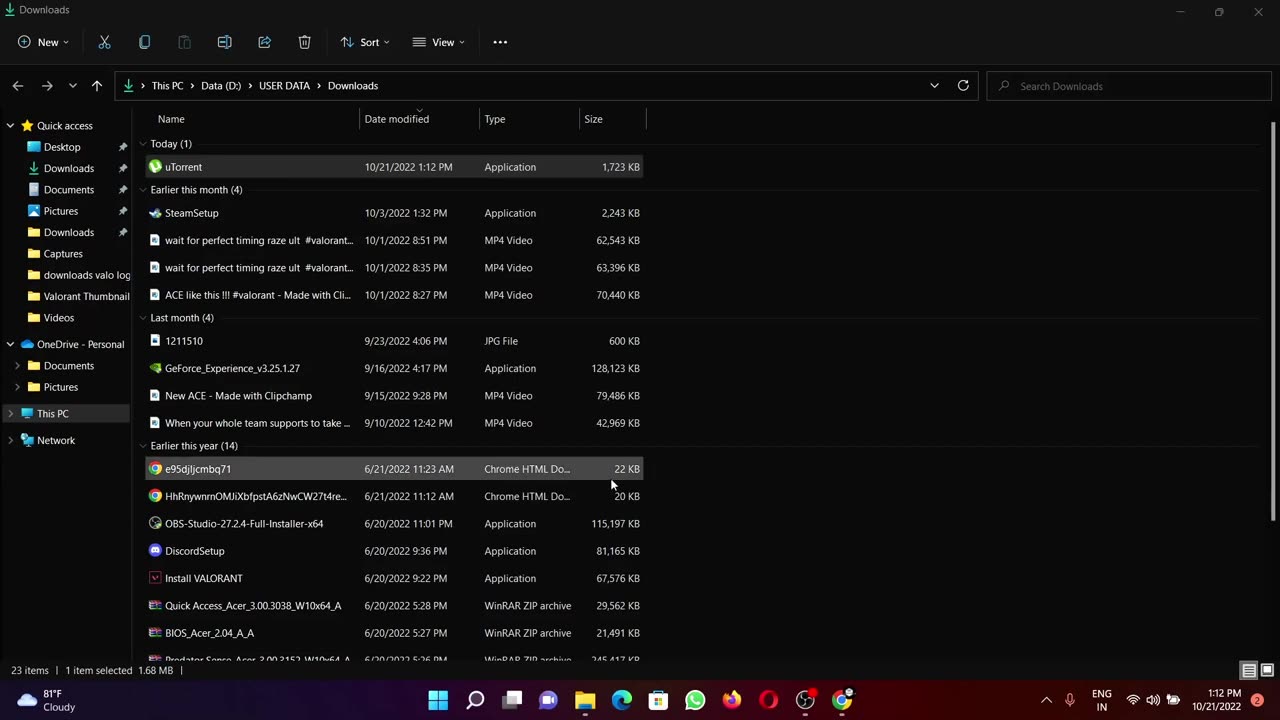
Task: Open the weather widget showing 81°F Cloudy
Action: click(47, 700)
